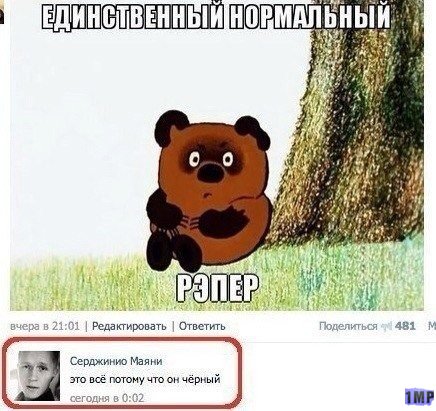Click Pooh's left ear in the image
Image resolution: width=436 pixels, height=411 pixels.
171,127
